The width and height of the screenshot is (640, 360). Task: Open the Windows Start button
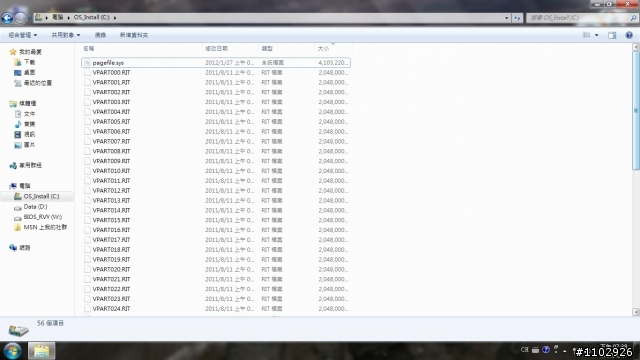[x=12, y=351]
